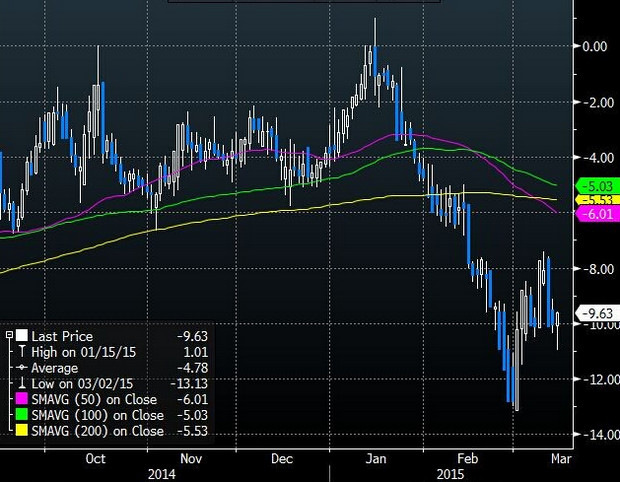Select 'SMAVG (200) on Close' legend entry

click(x=98, y=431)
